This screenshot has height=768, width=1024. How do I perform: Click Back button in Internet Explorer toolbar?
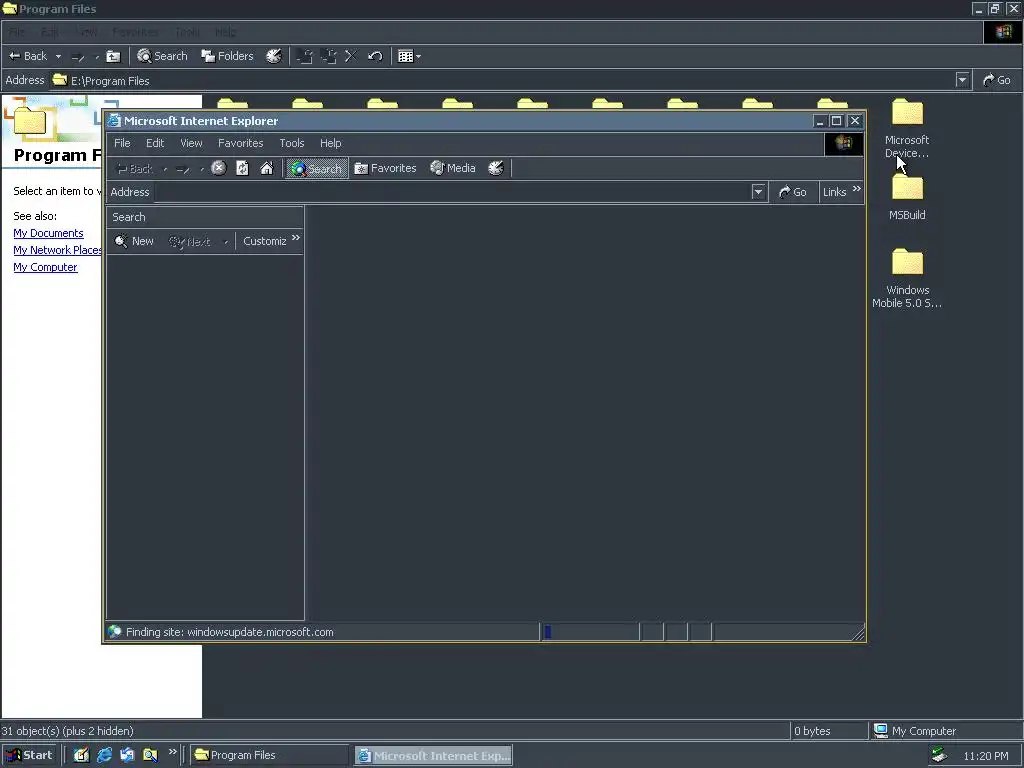tap(134, 168)
